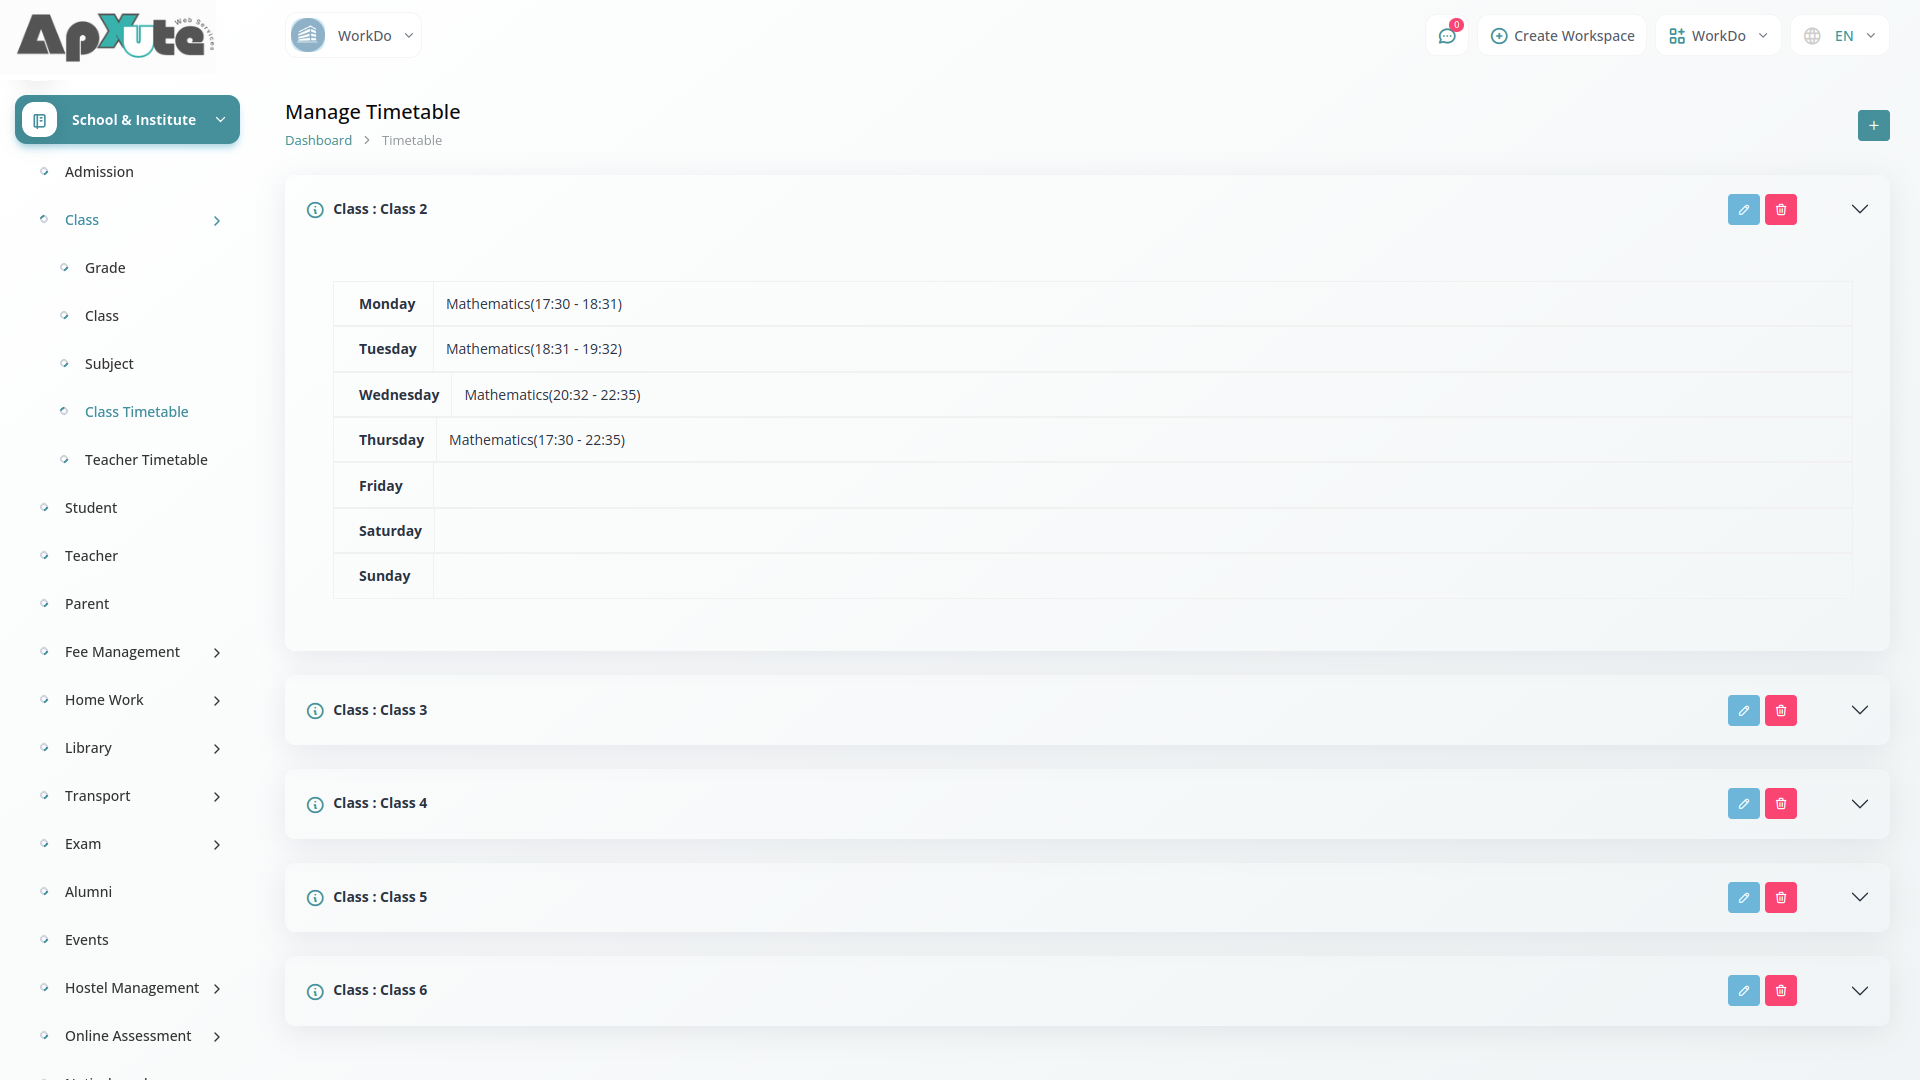Go to the Subject submenu item

point(109,364)
